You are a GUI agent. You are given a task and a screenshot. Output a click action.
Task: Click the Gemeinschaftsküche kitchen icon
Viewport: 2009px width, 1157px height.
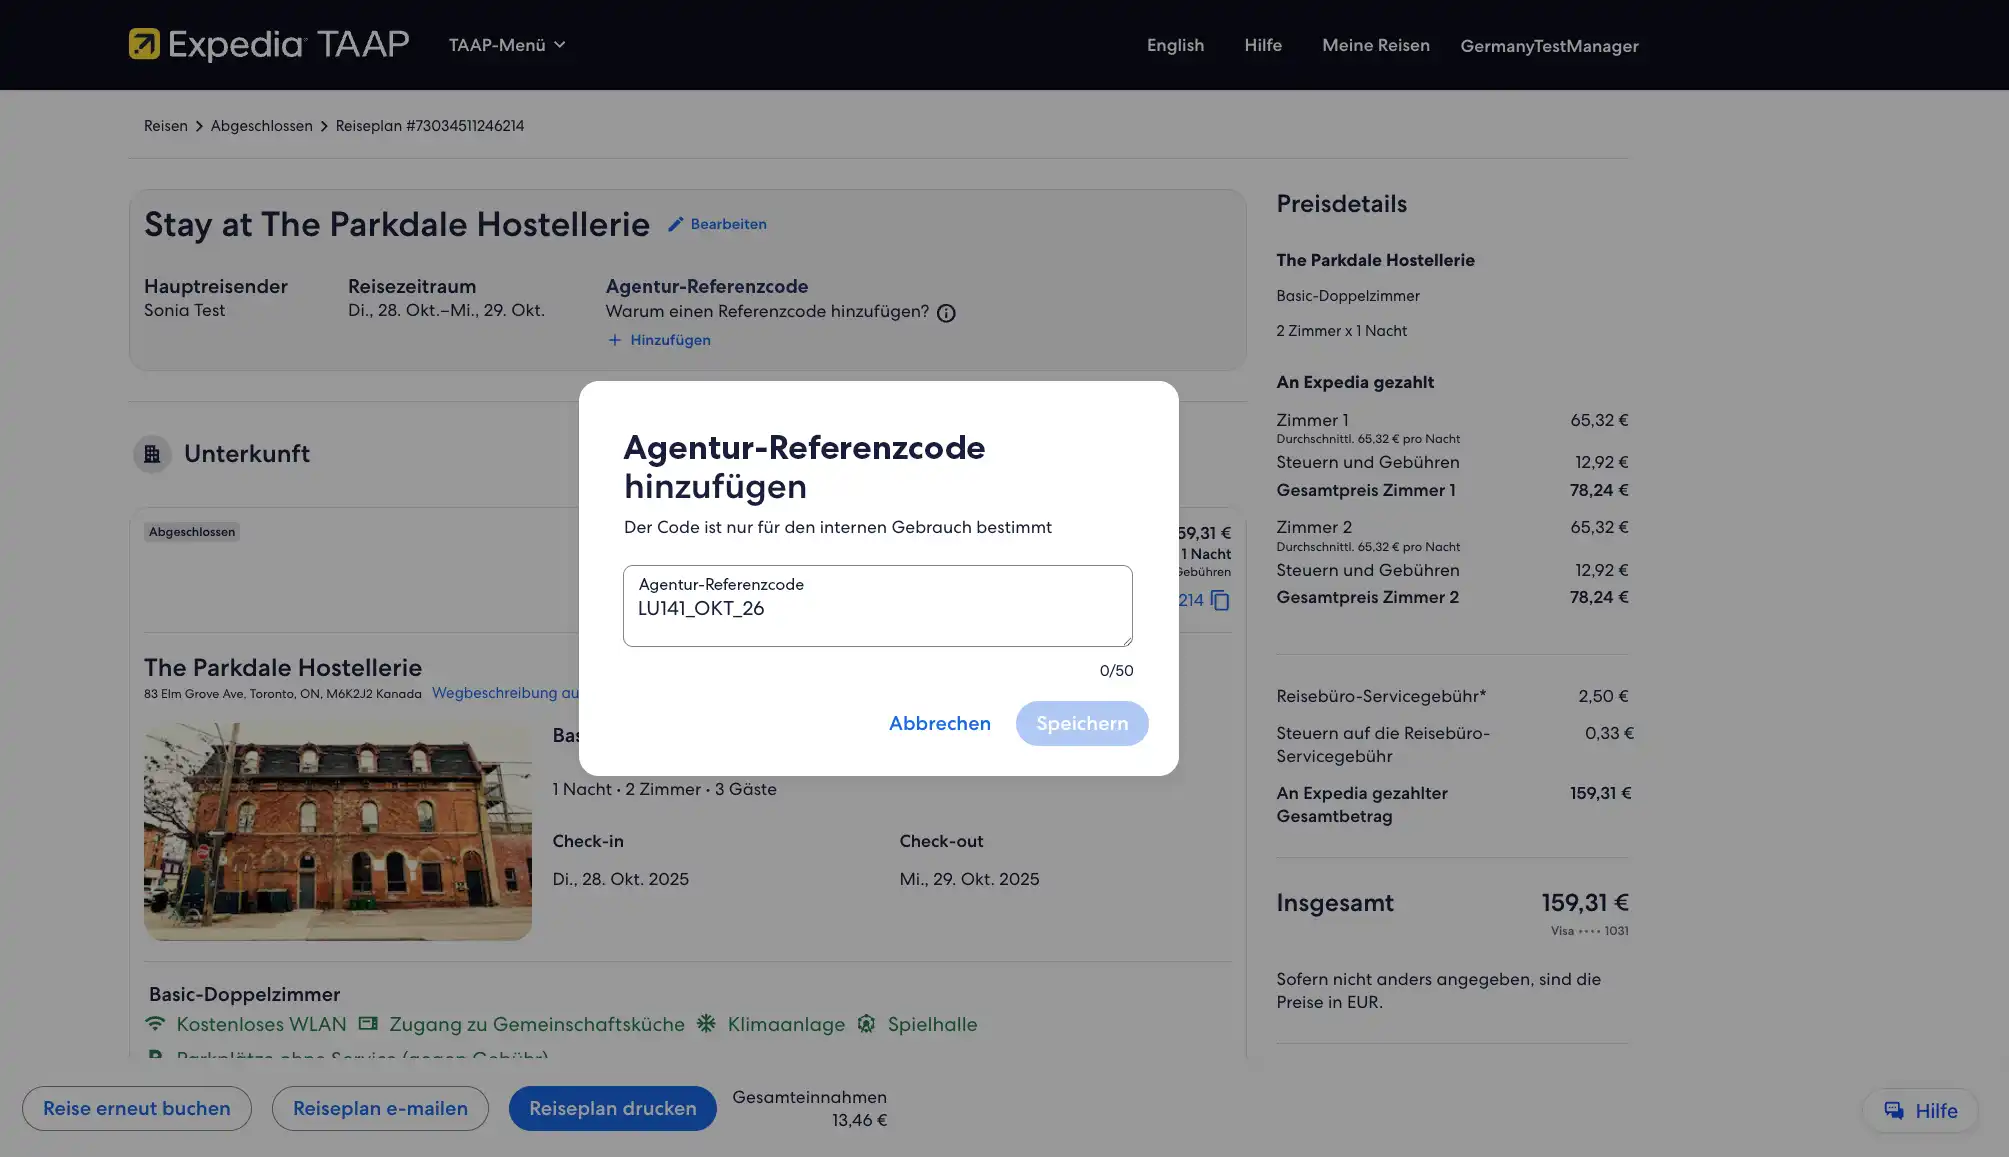(x=368, y=1024)
